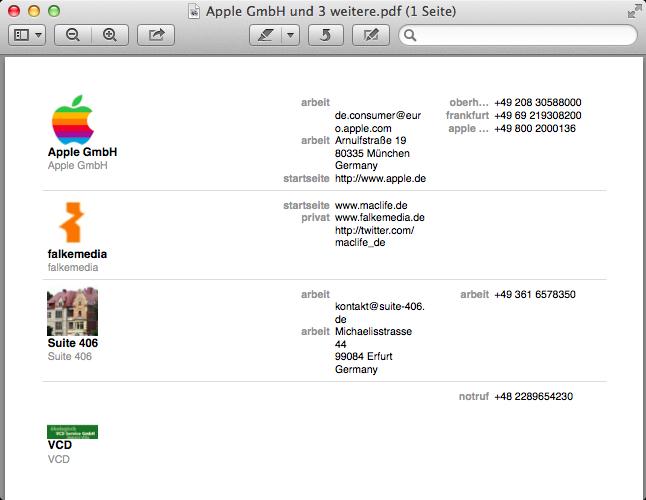Click the 99084 Erfurt text
The height and width of the screenshot is (500, 646).
pos(363,356)
